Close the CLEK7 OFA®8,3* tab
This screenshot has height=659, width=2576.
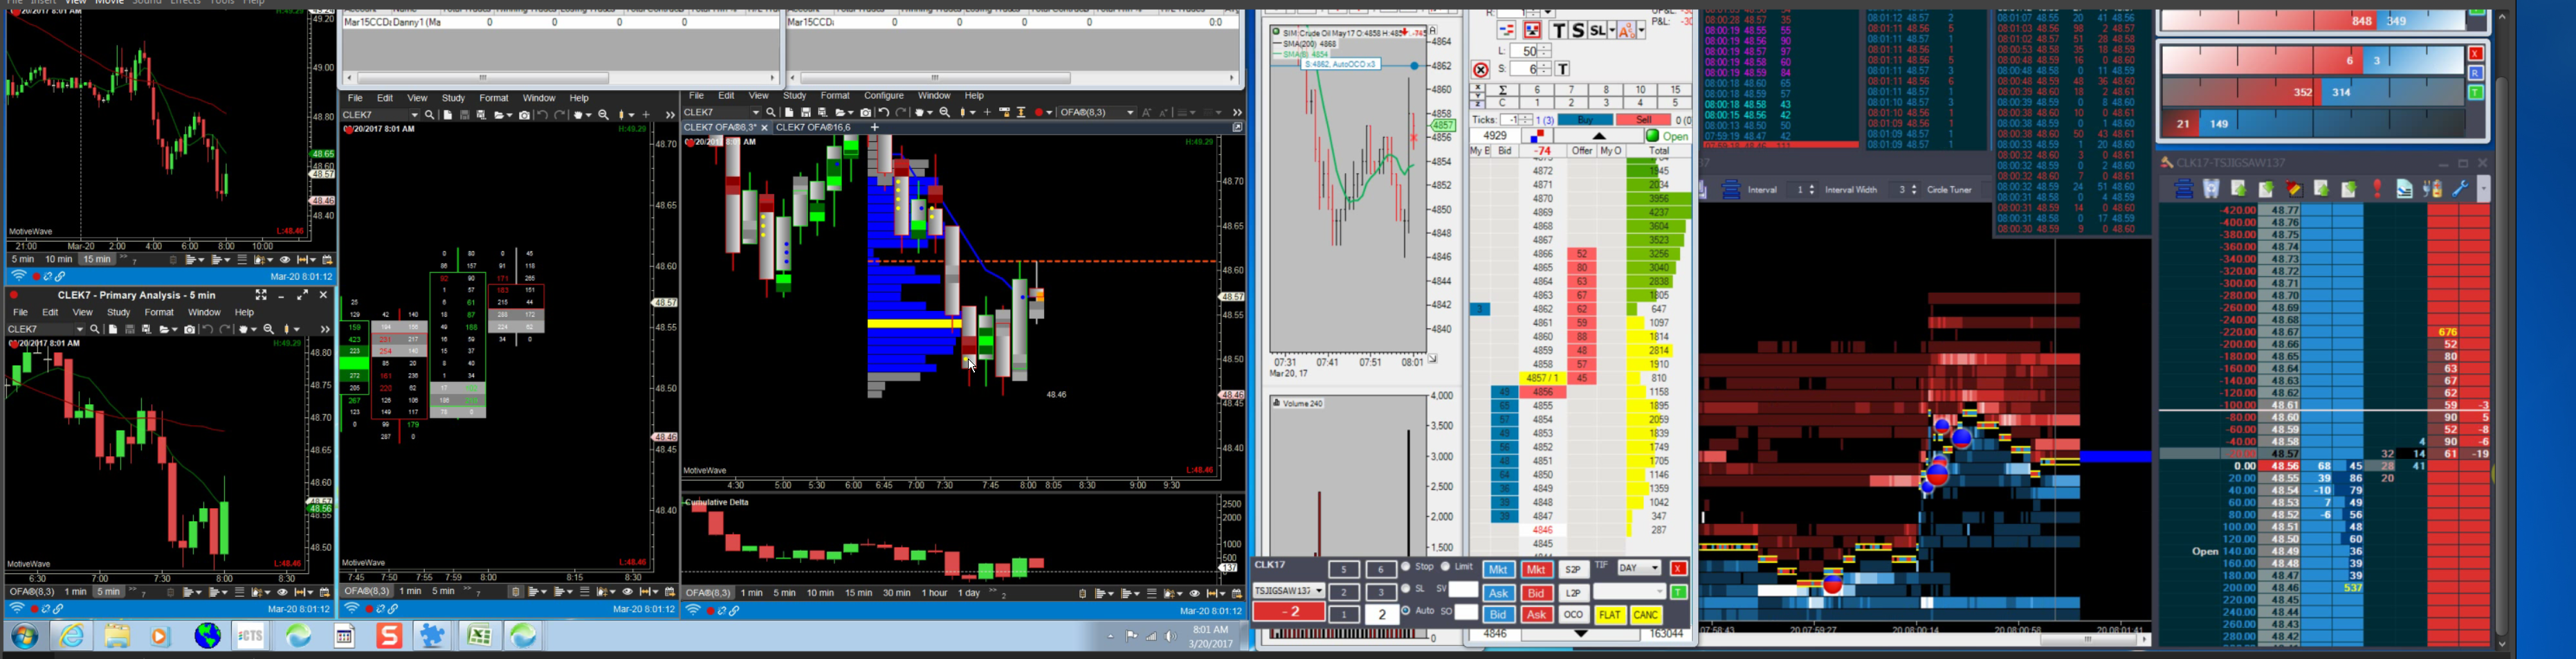coord(765,128)
